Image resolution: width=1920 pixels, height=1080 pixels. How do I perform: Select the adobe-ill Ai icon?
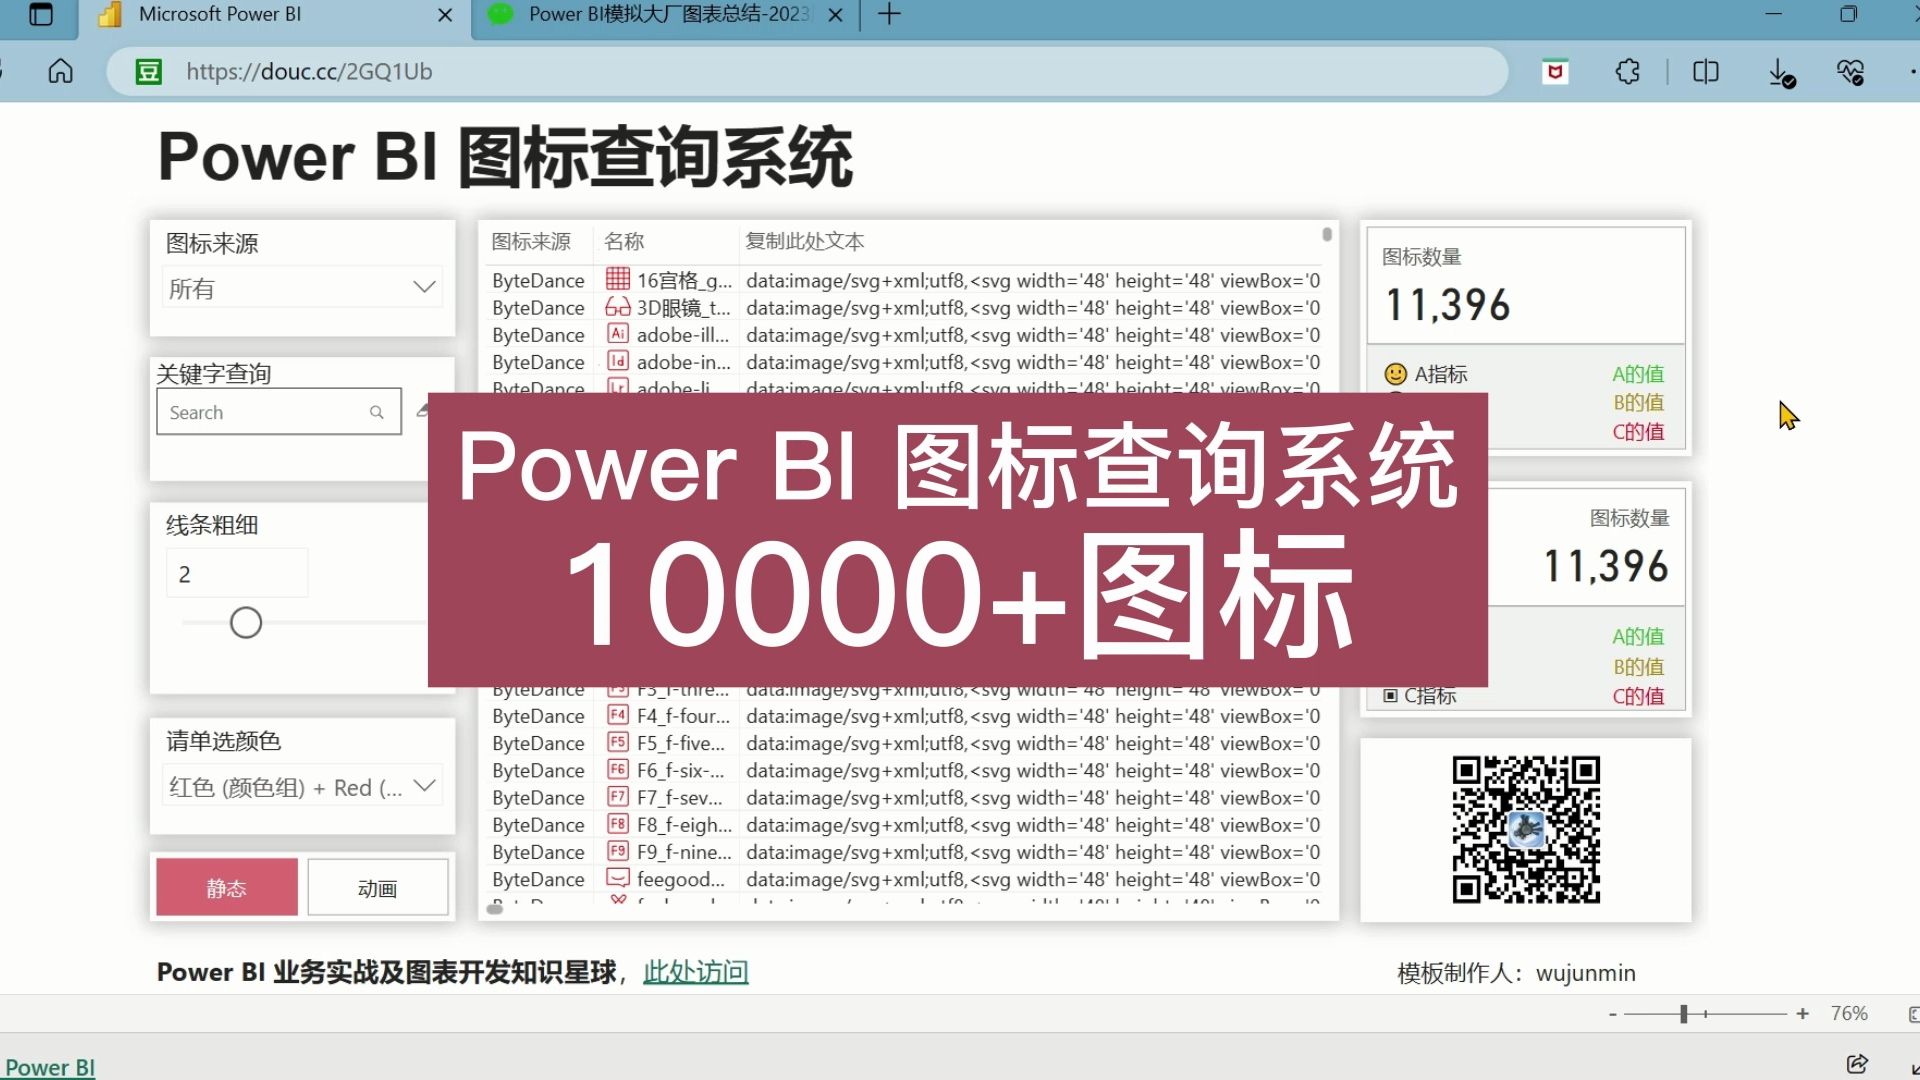click(x=618, y=334)
